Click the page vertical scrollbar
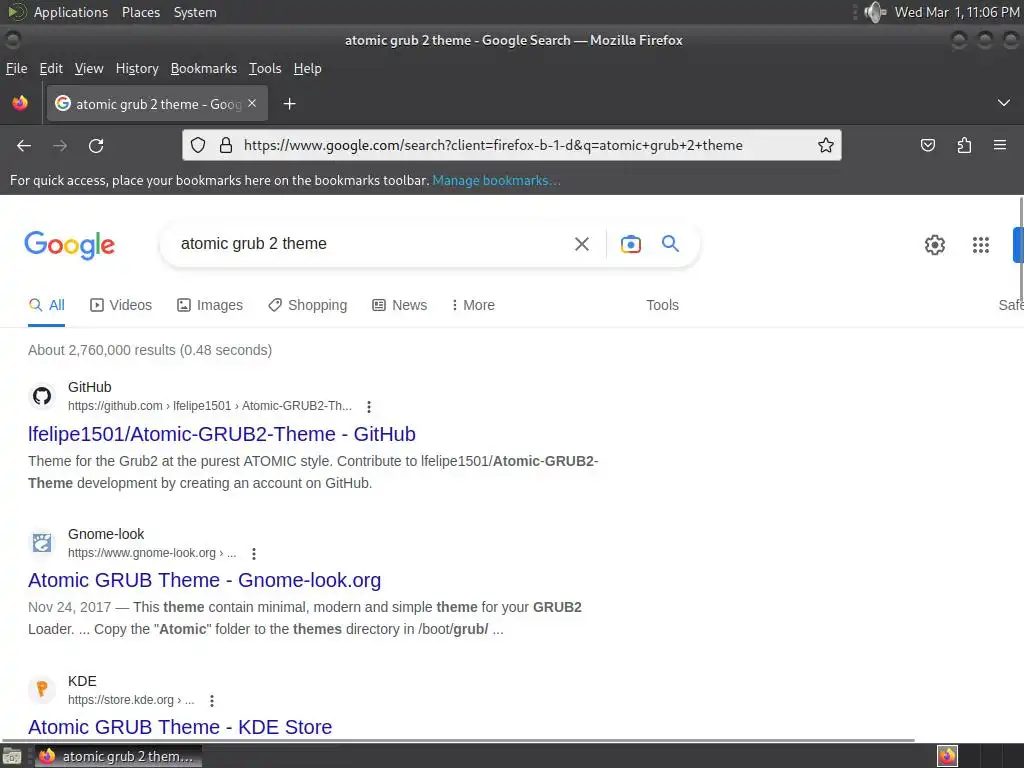Image resolution: width=1024 pixels, height=768 pixels. (x=1021, y=249)
